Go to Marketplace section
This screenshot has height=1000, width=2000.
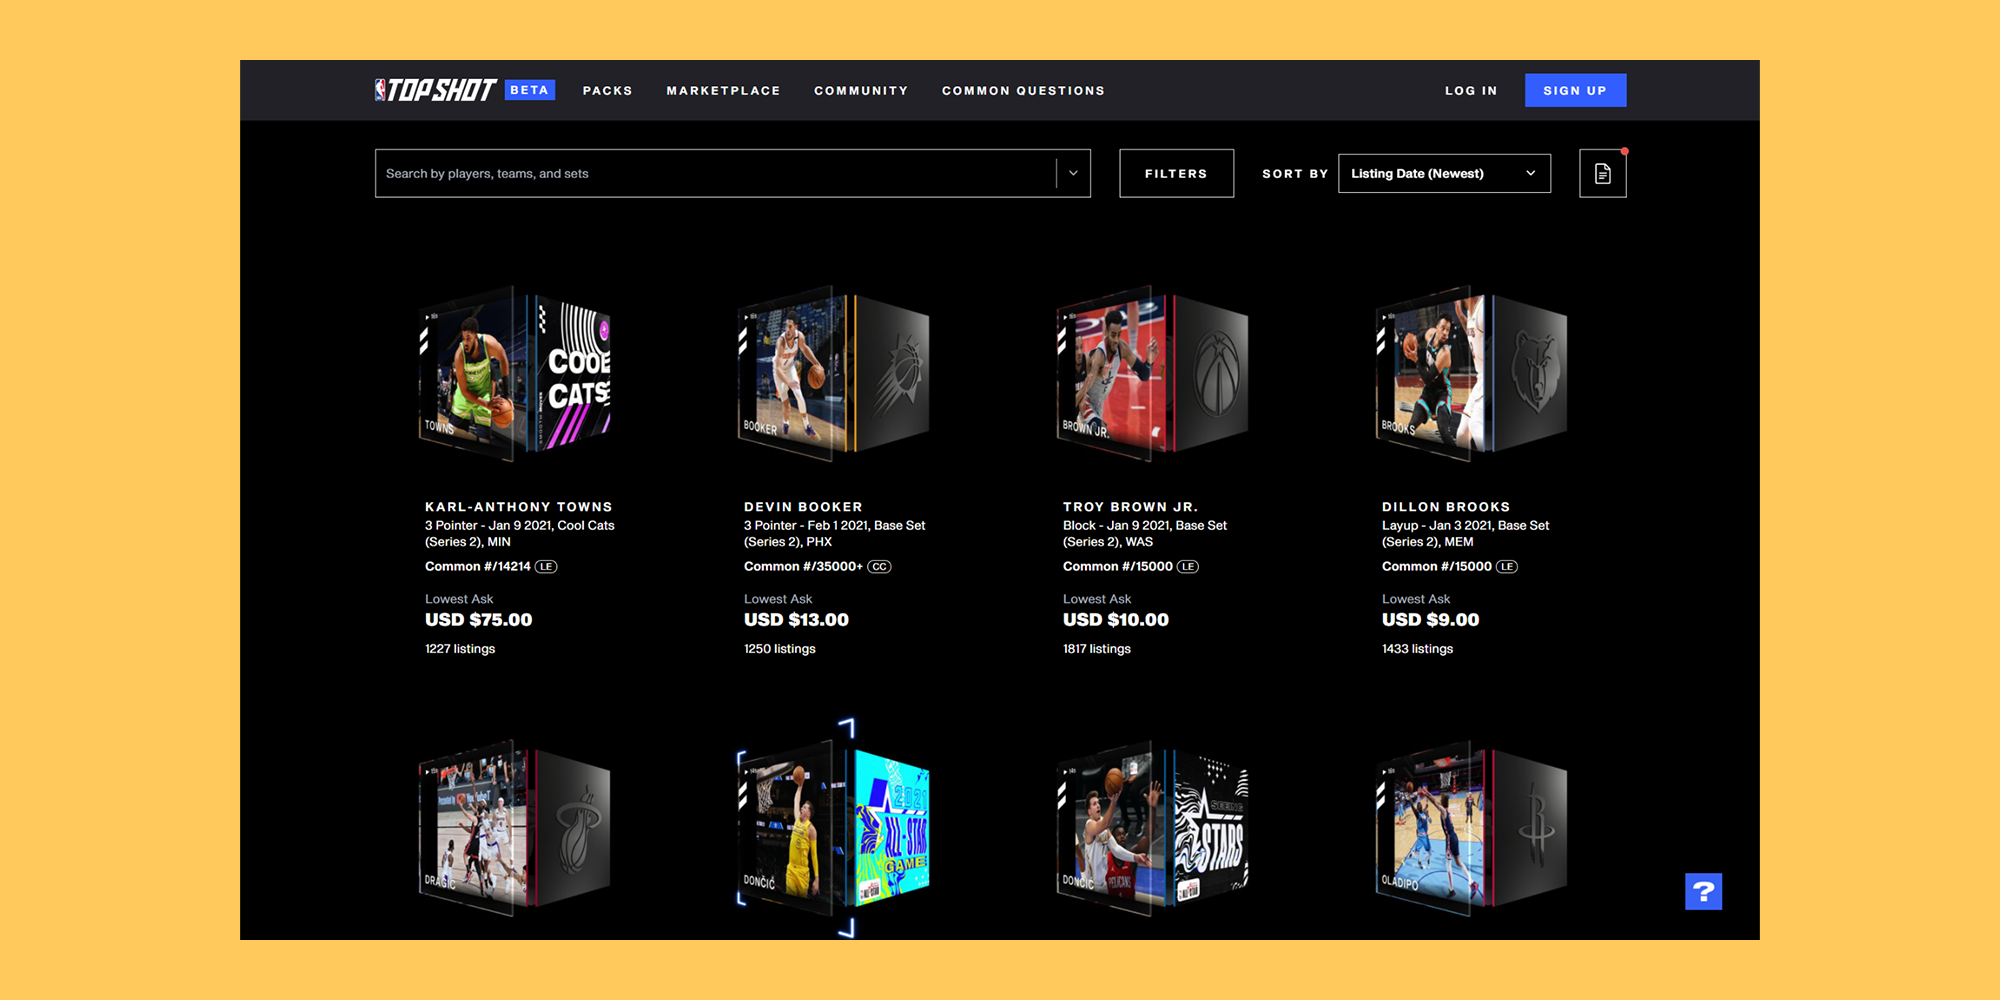723,91
